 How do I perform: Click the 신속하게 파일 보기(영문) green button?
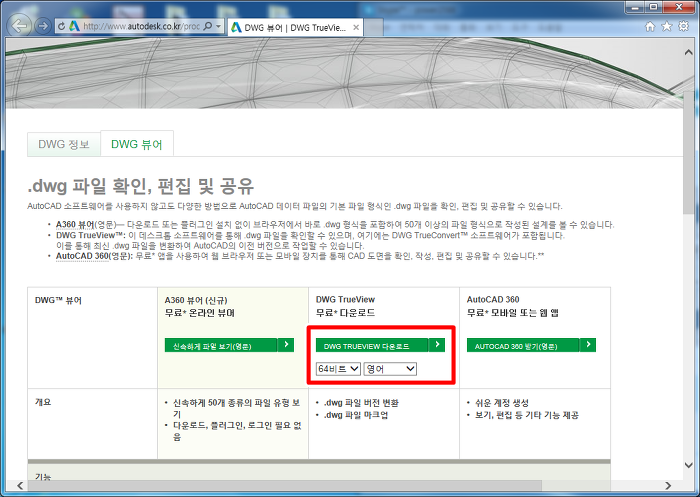tap(221, 346)
